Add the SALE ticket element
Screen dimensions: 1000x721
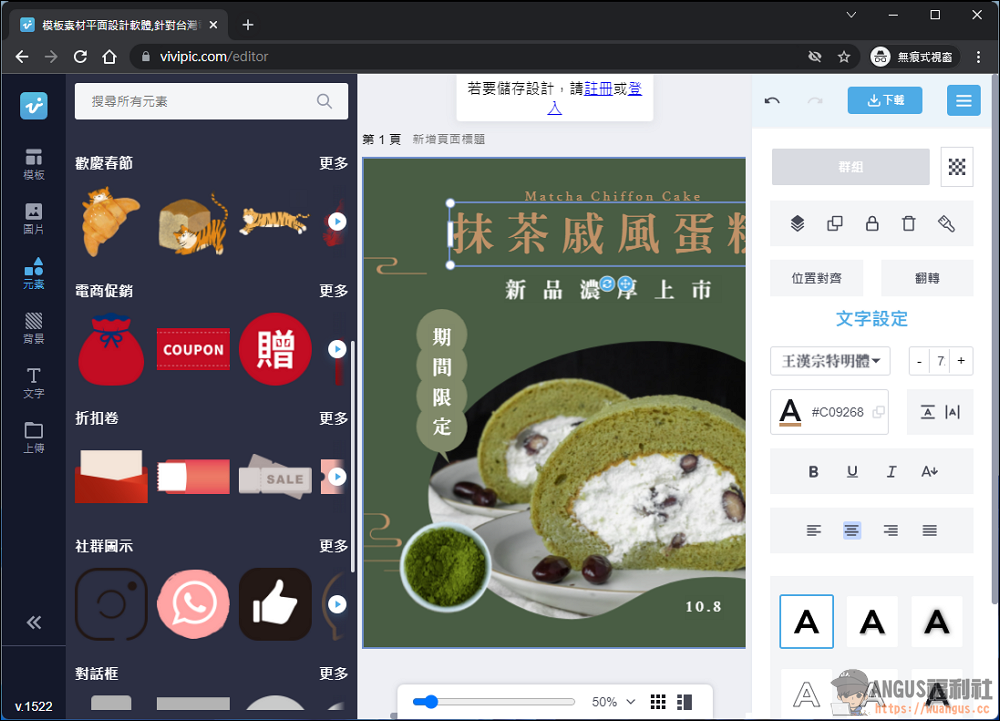(276, 476)
